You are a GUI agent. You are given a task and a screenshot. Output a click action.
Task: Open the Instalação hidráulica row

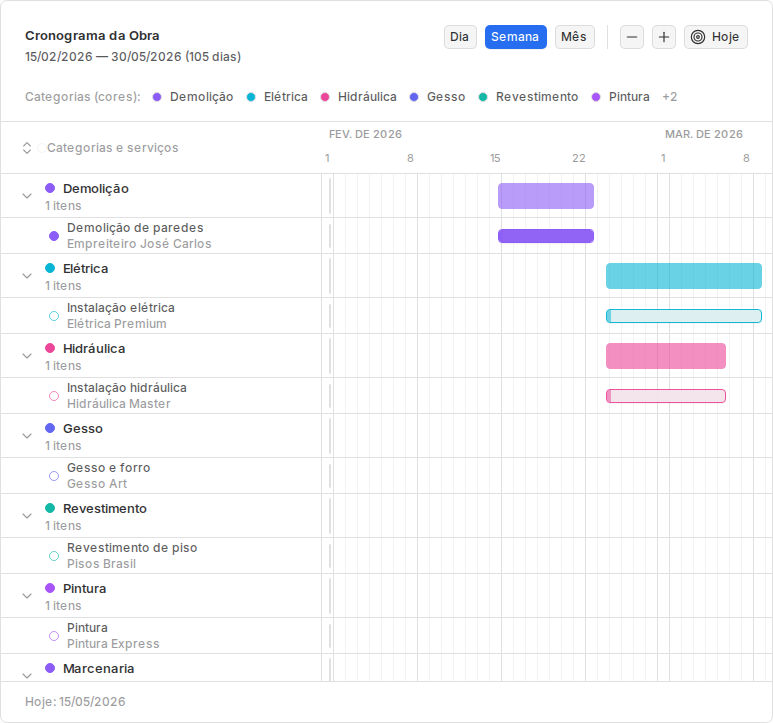point(161,396)
